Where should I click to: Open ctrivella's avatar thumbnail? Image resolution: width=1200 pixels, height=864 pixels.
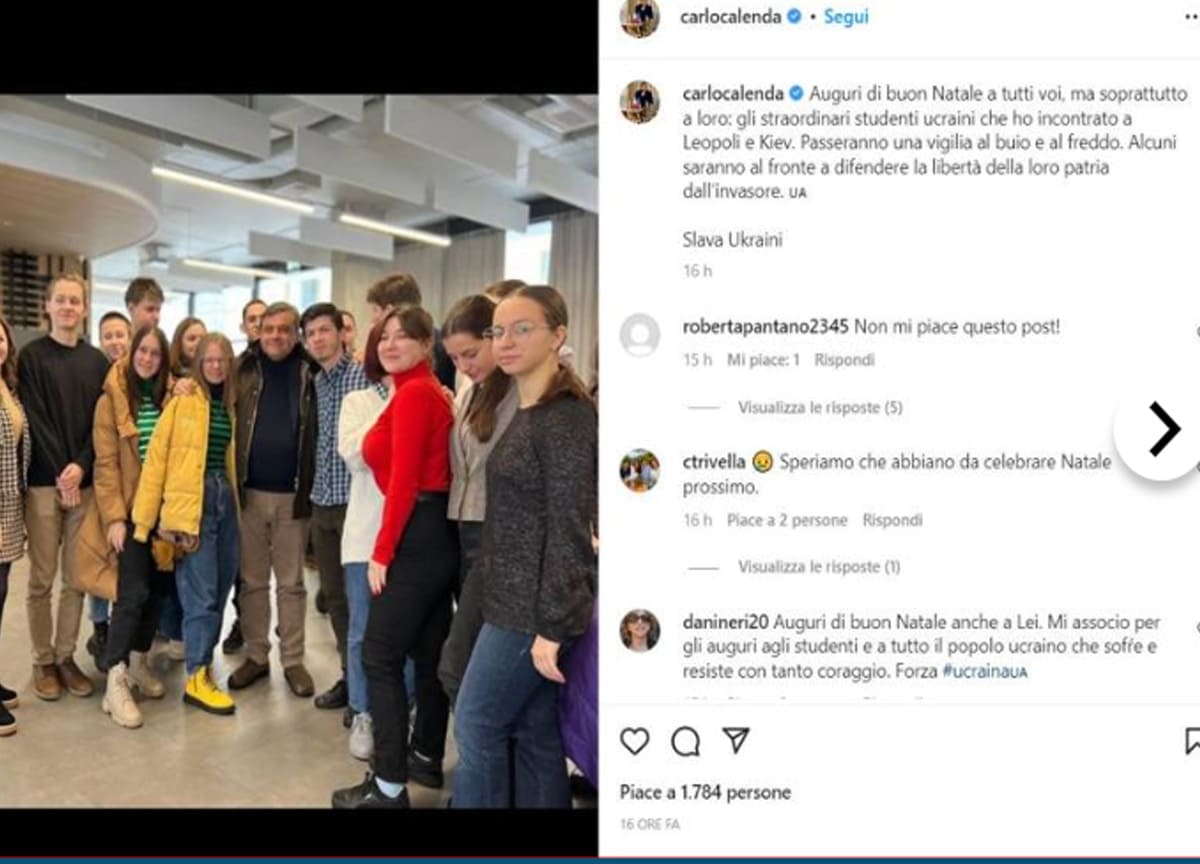[639, 470]
